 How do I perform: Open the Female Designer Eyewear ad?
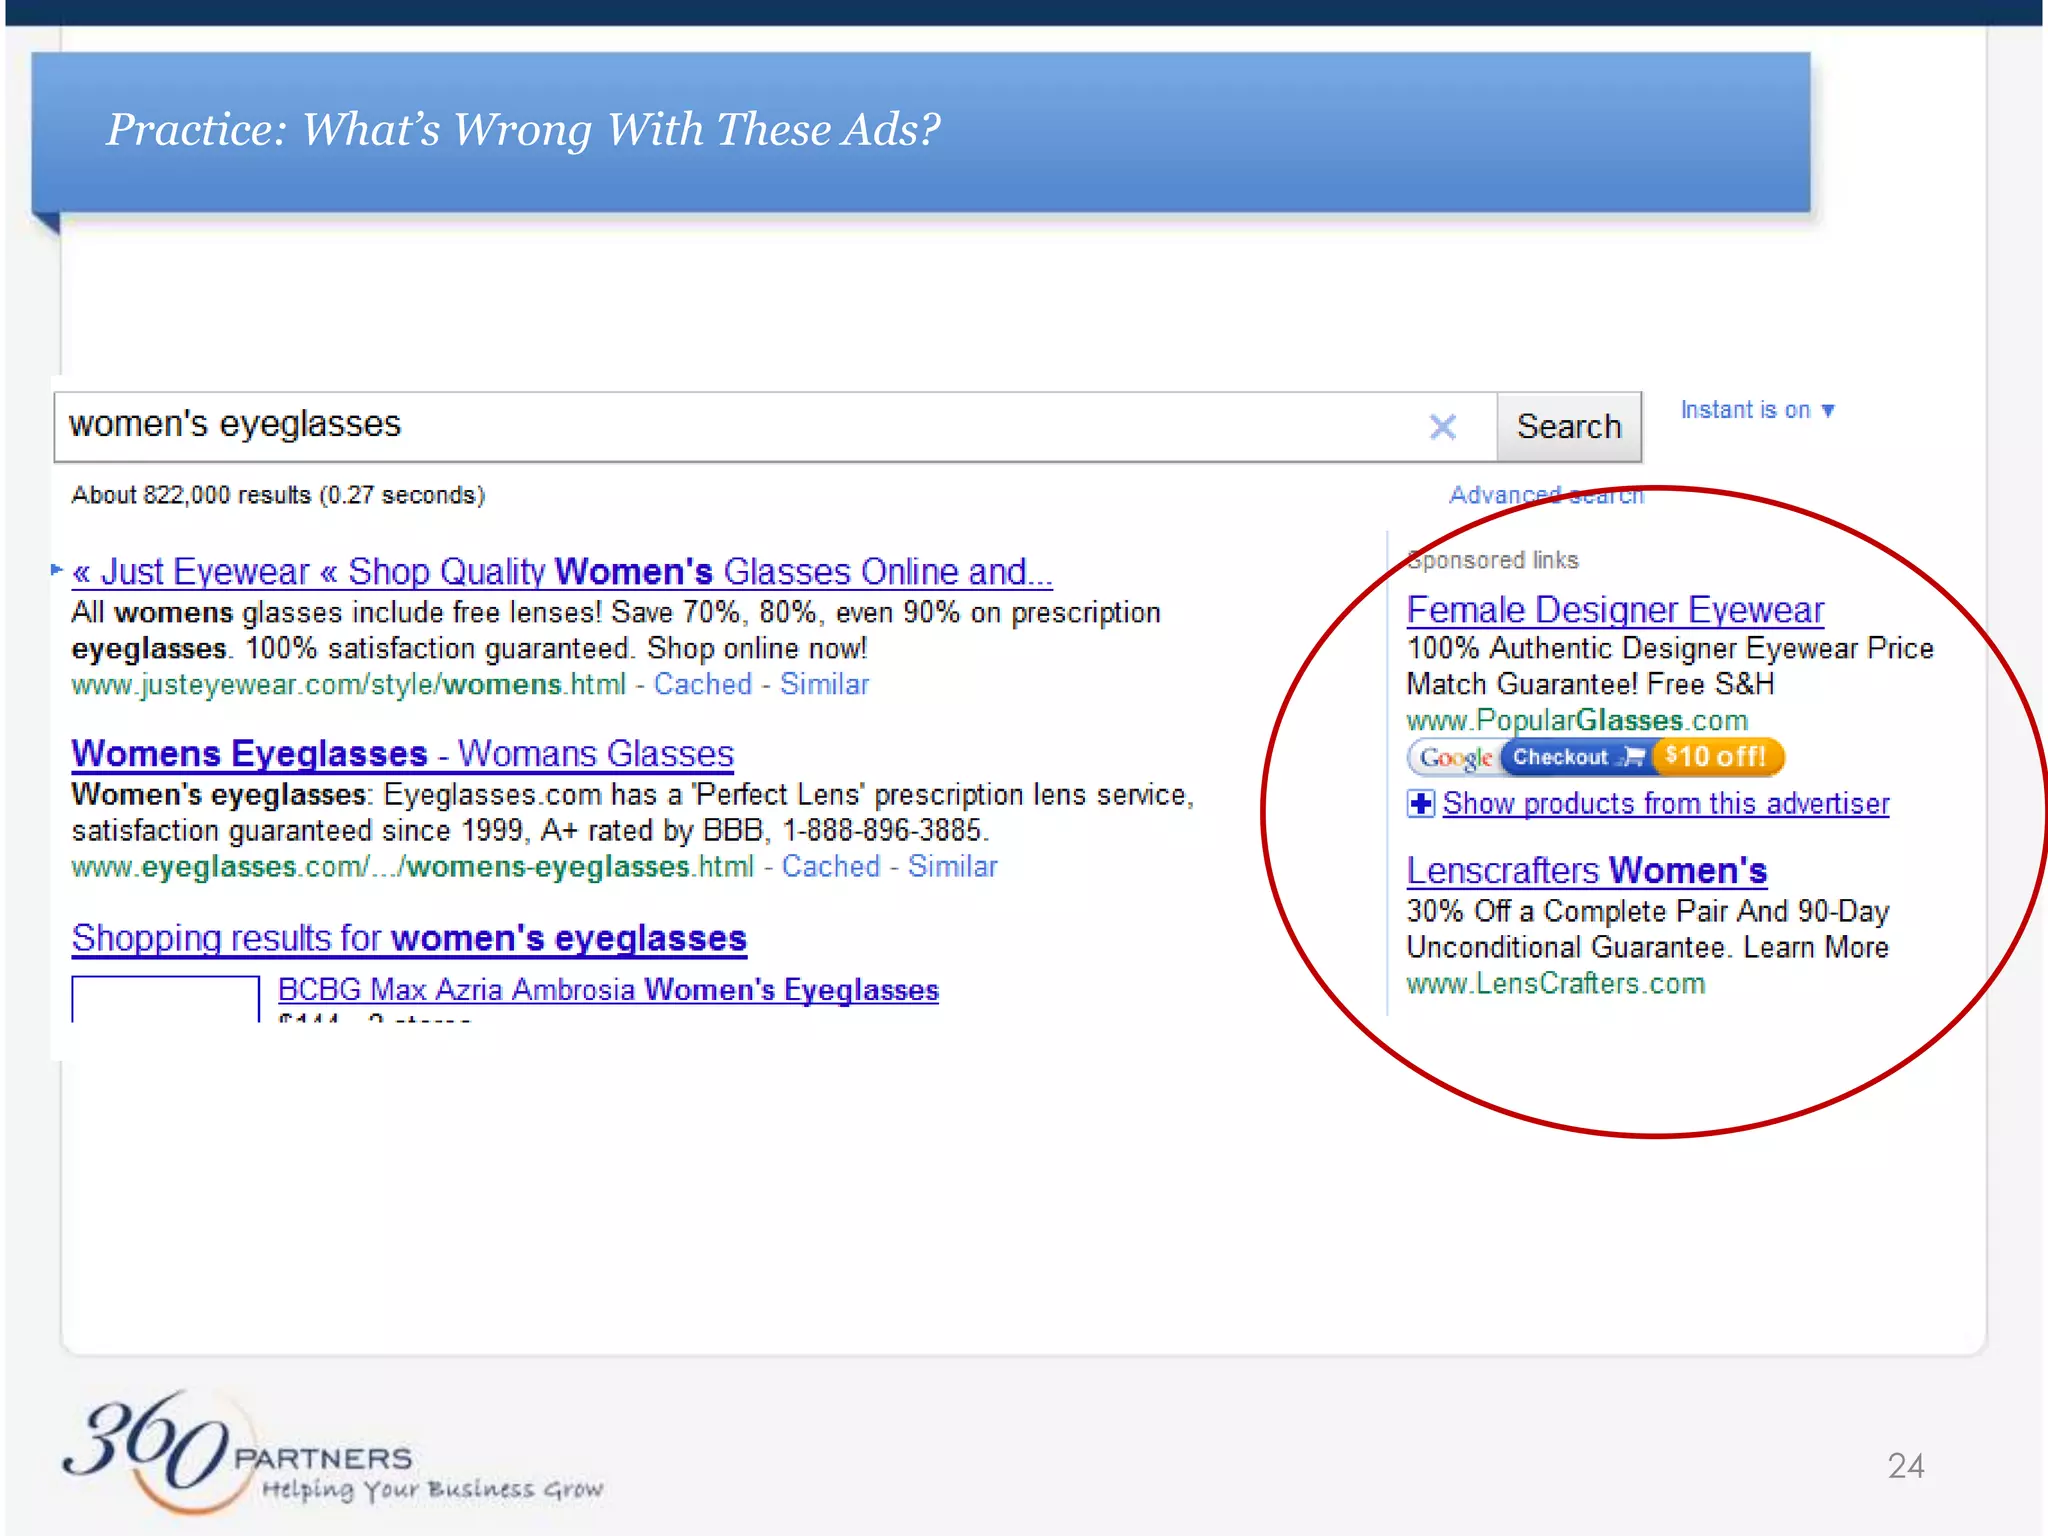1615,610
